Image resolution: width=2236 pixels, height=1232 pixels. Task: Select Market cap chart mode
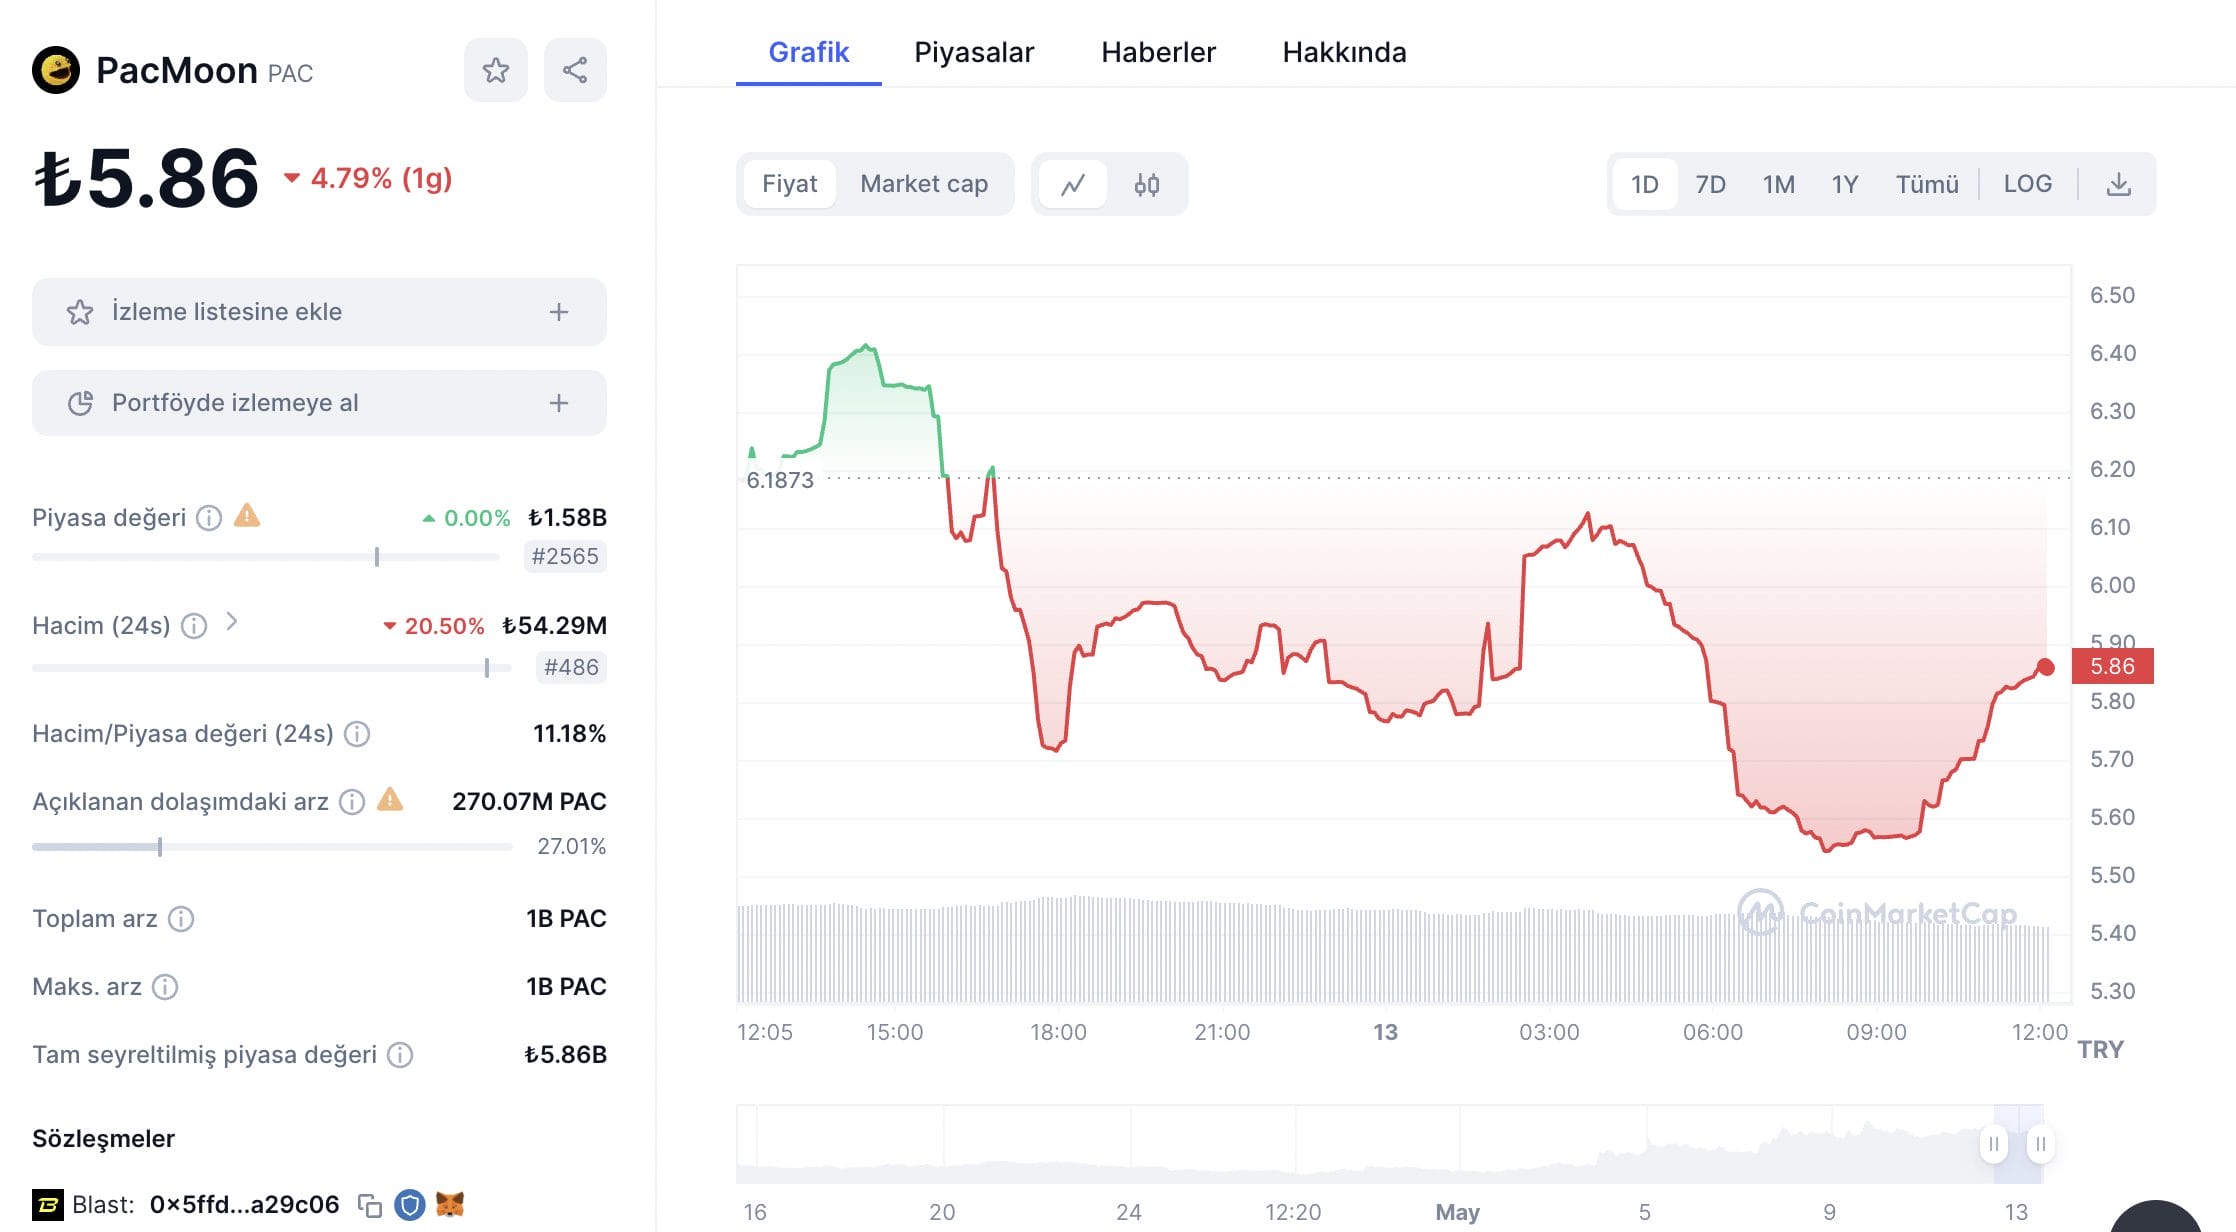[x=924, y=184]
